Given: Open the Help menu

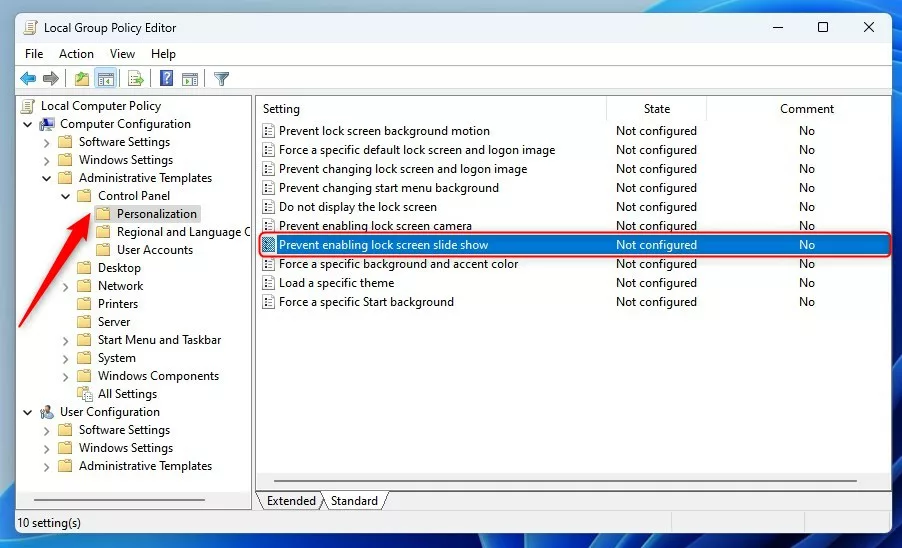Looking at the screenshot, I should point(163,53).
